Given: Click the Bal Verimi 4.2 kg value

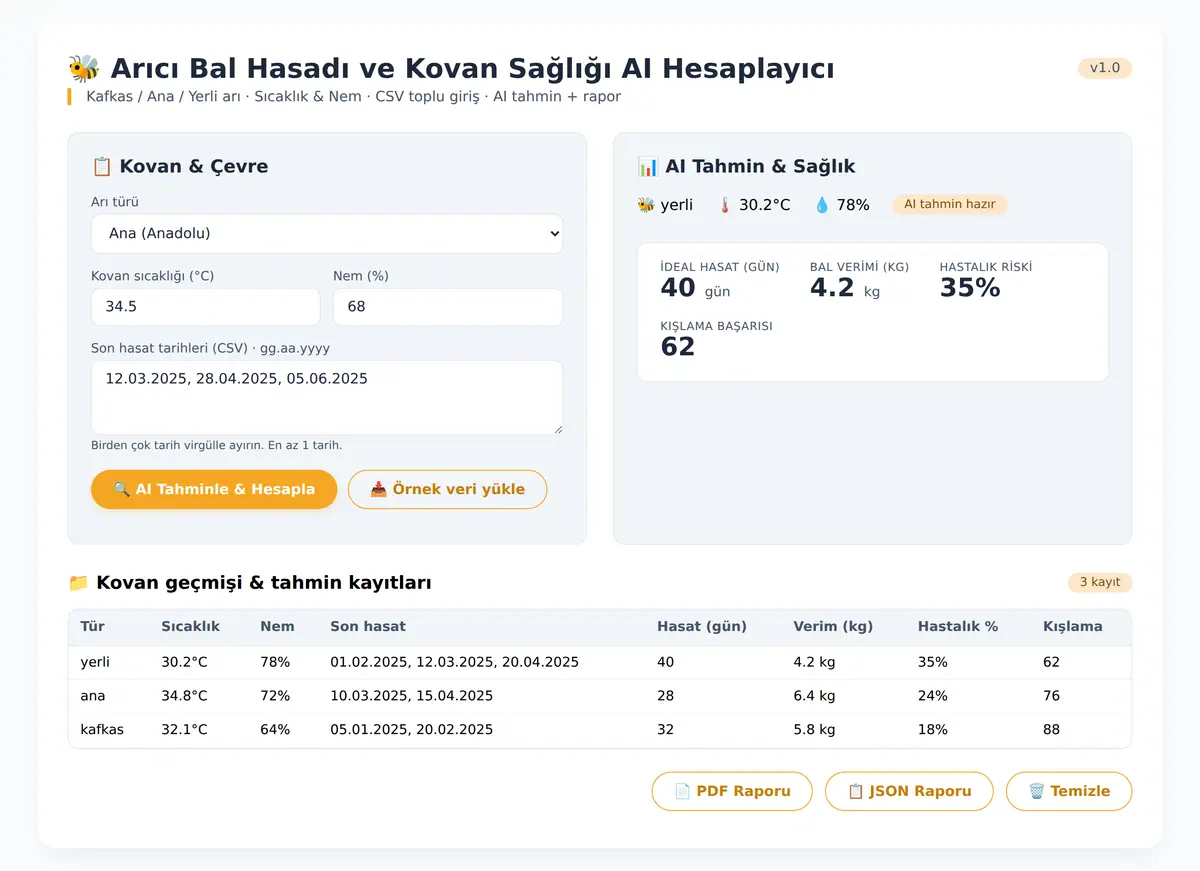Looking at the screenshot, I should click(x=845, y=288).
